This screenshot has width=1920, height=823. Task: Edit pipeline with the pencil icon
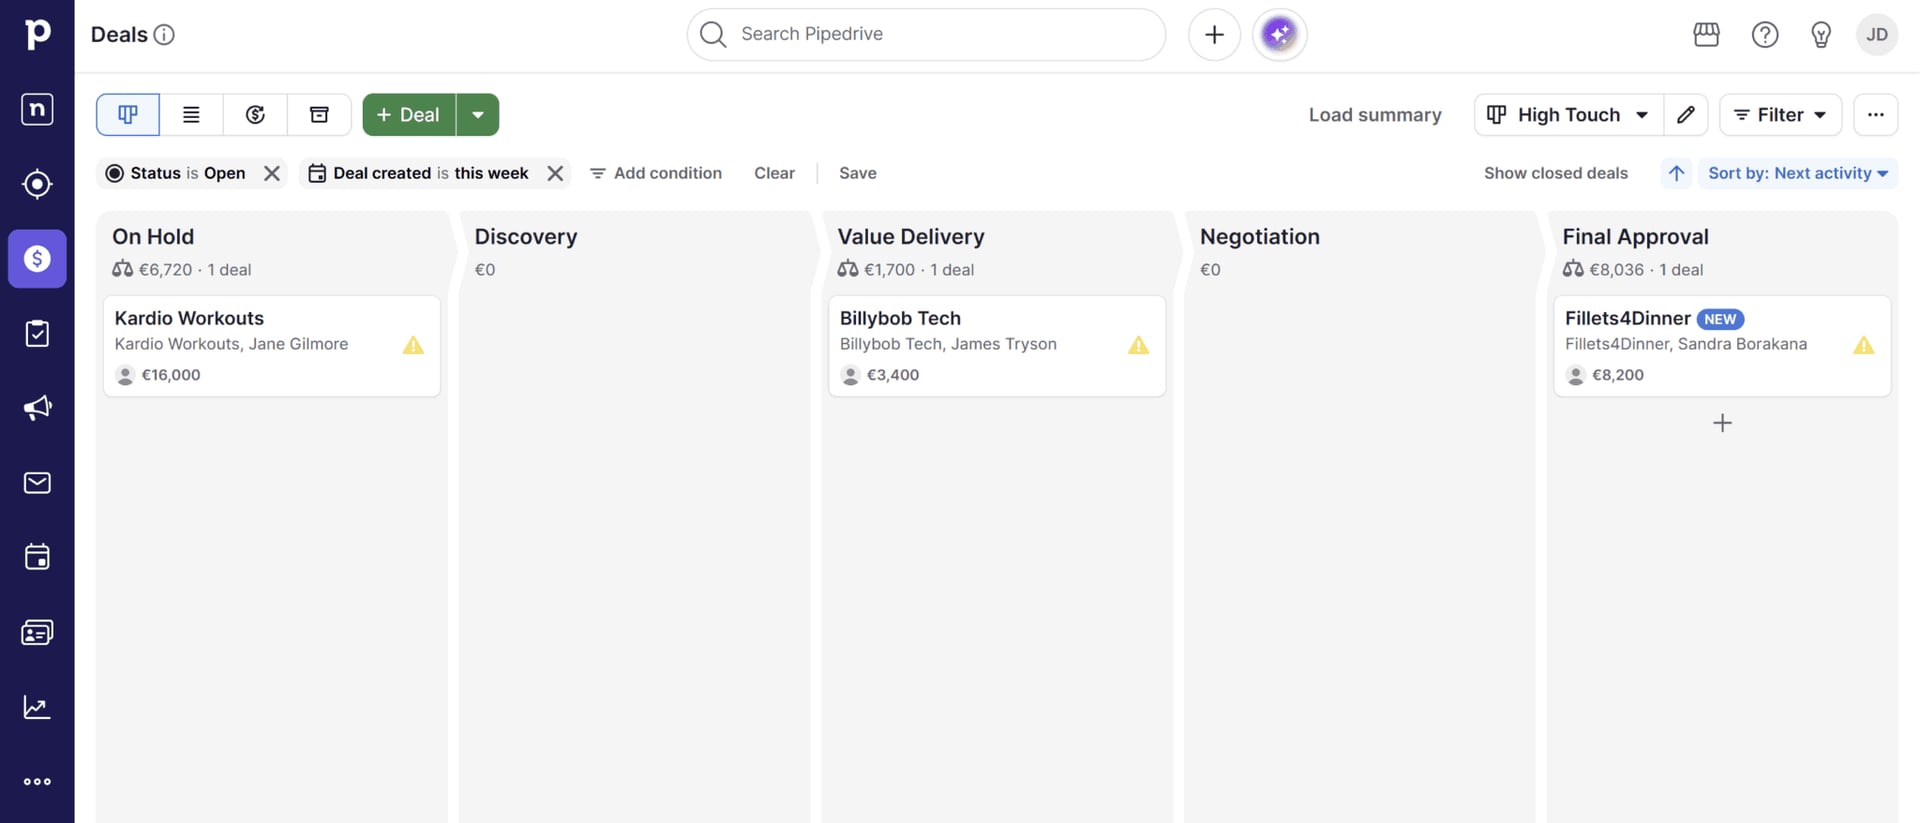click(1686, 115)
